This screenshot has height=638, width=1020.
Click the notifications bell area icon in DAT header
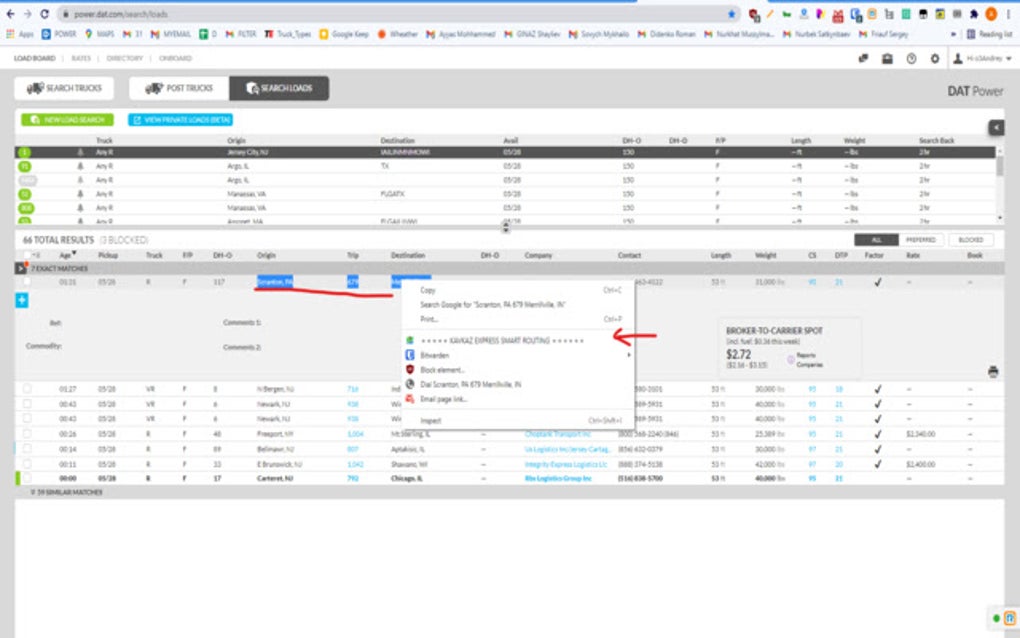(864, 60)
